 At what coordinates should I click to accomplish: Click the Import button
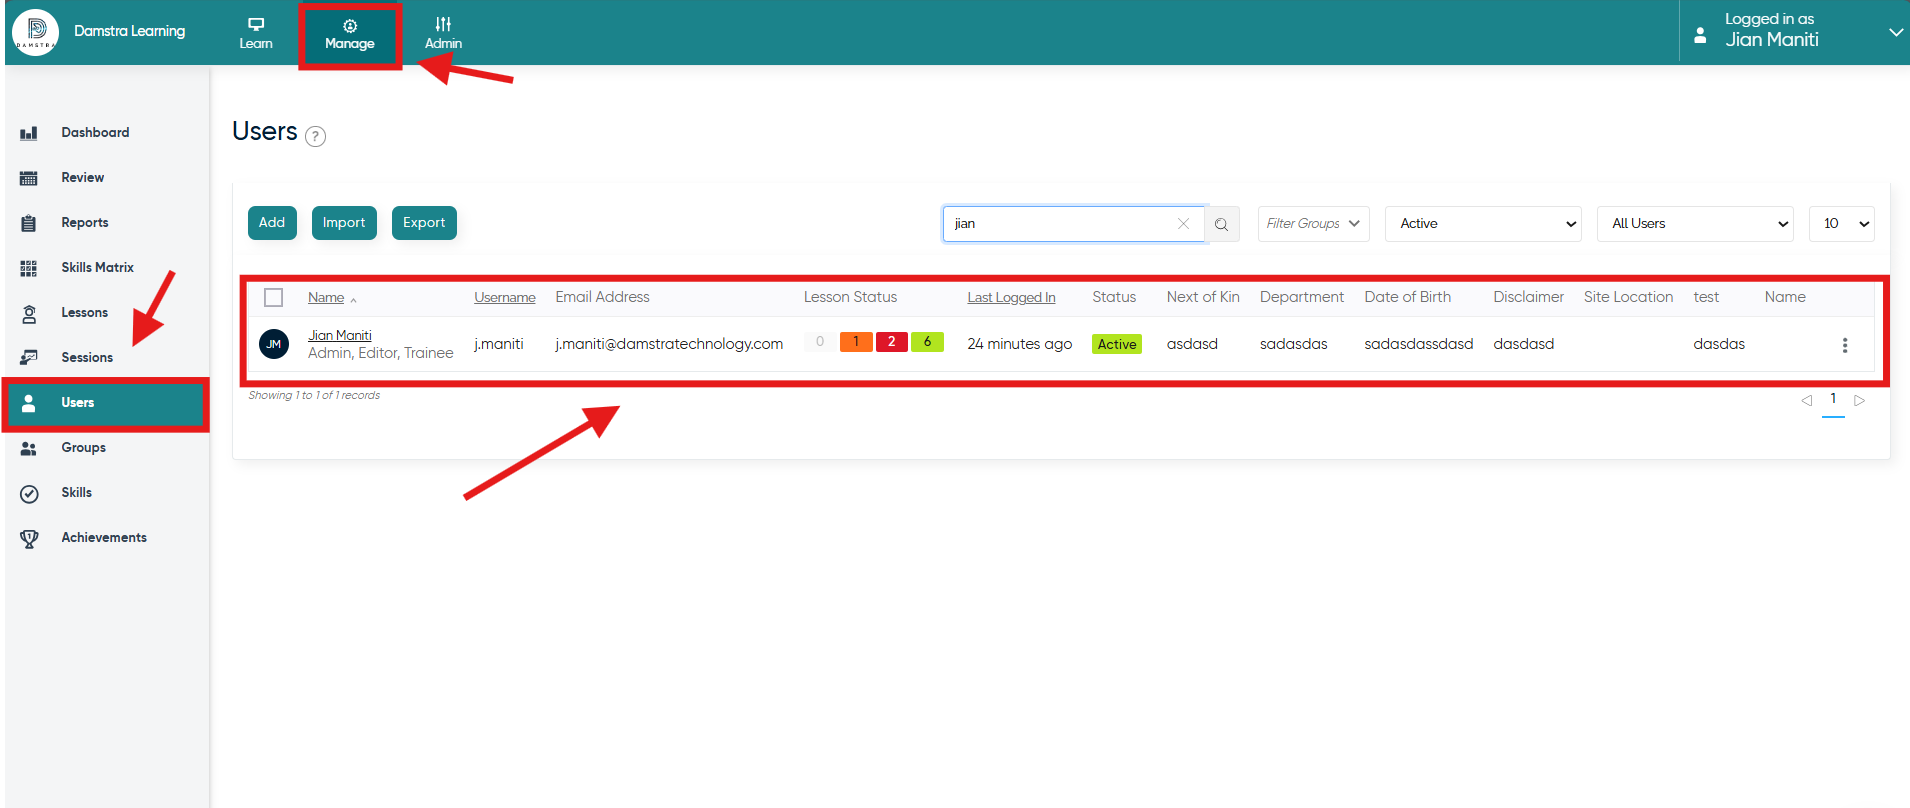click(x=344, y=222)
